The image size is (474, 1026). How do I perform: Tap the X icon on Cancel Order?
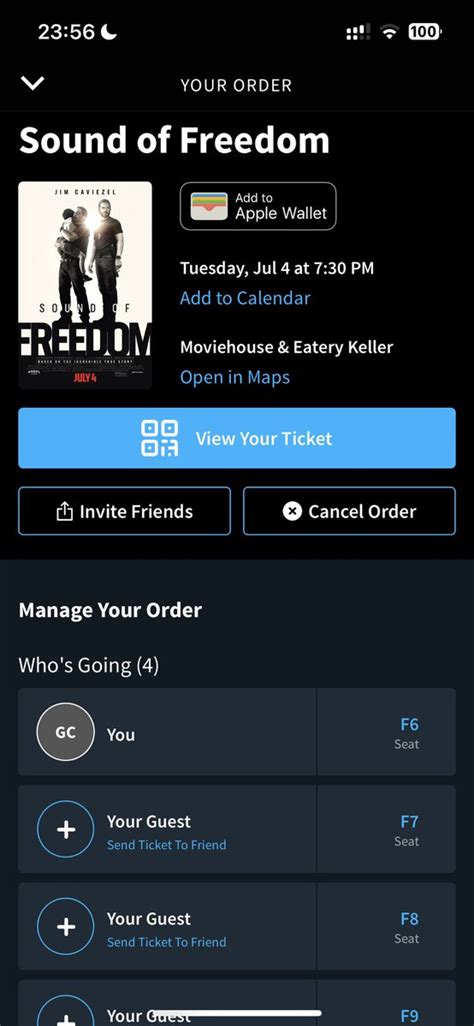[292, 512]
